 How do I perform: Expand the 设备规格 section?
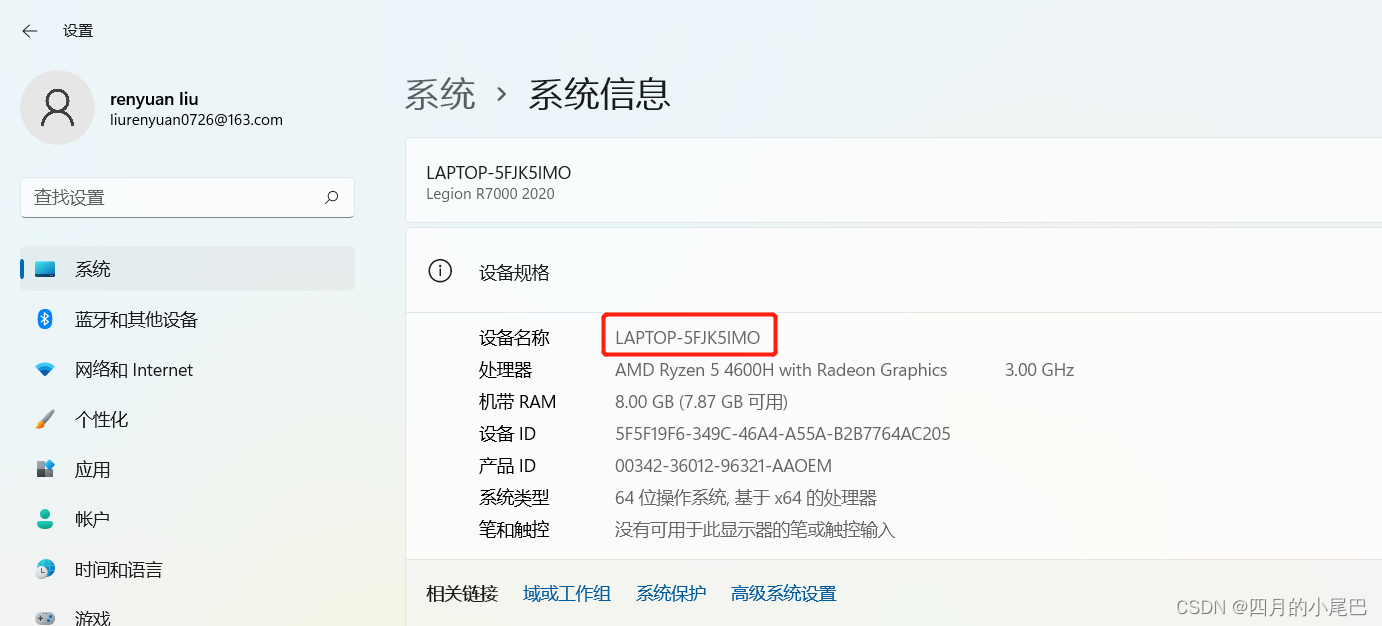click(x=514, y=271)
